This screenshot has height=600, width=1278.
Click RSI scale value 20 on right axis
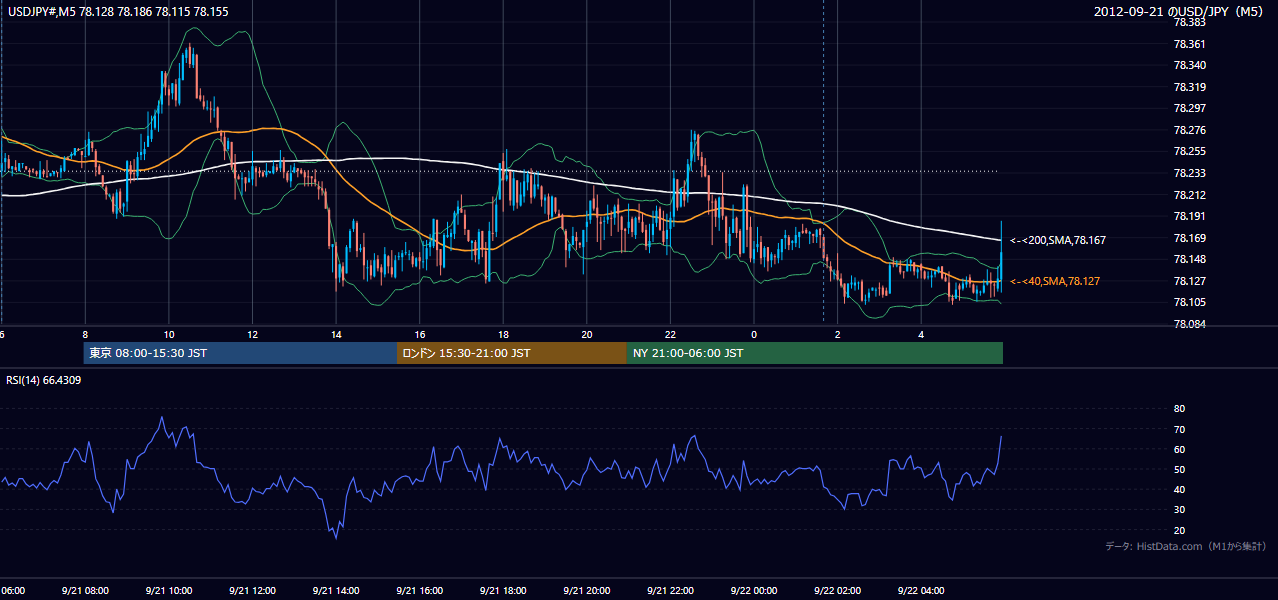[1179, 530]
